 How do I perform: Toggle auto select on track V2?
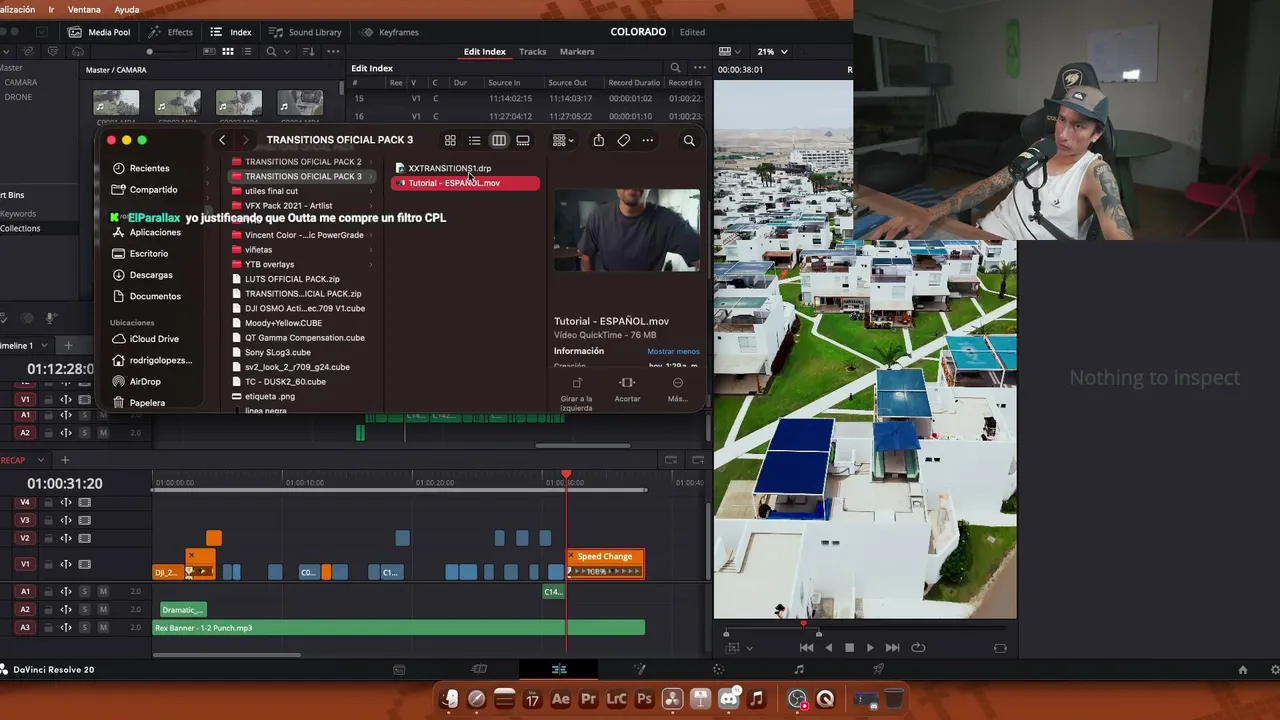pos(66,538)
